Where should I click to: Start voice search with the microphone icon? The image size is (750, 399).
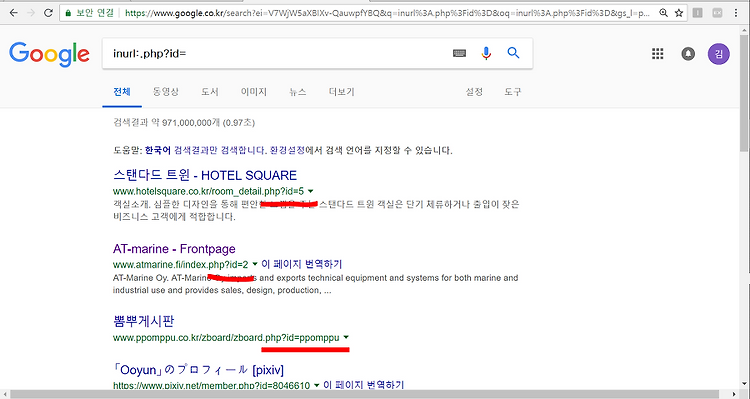(486, 53)
